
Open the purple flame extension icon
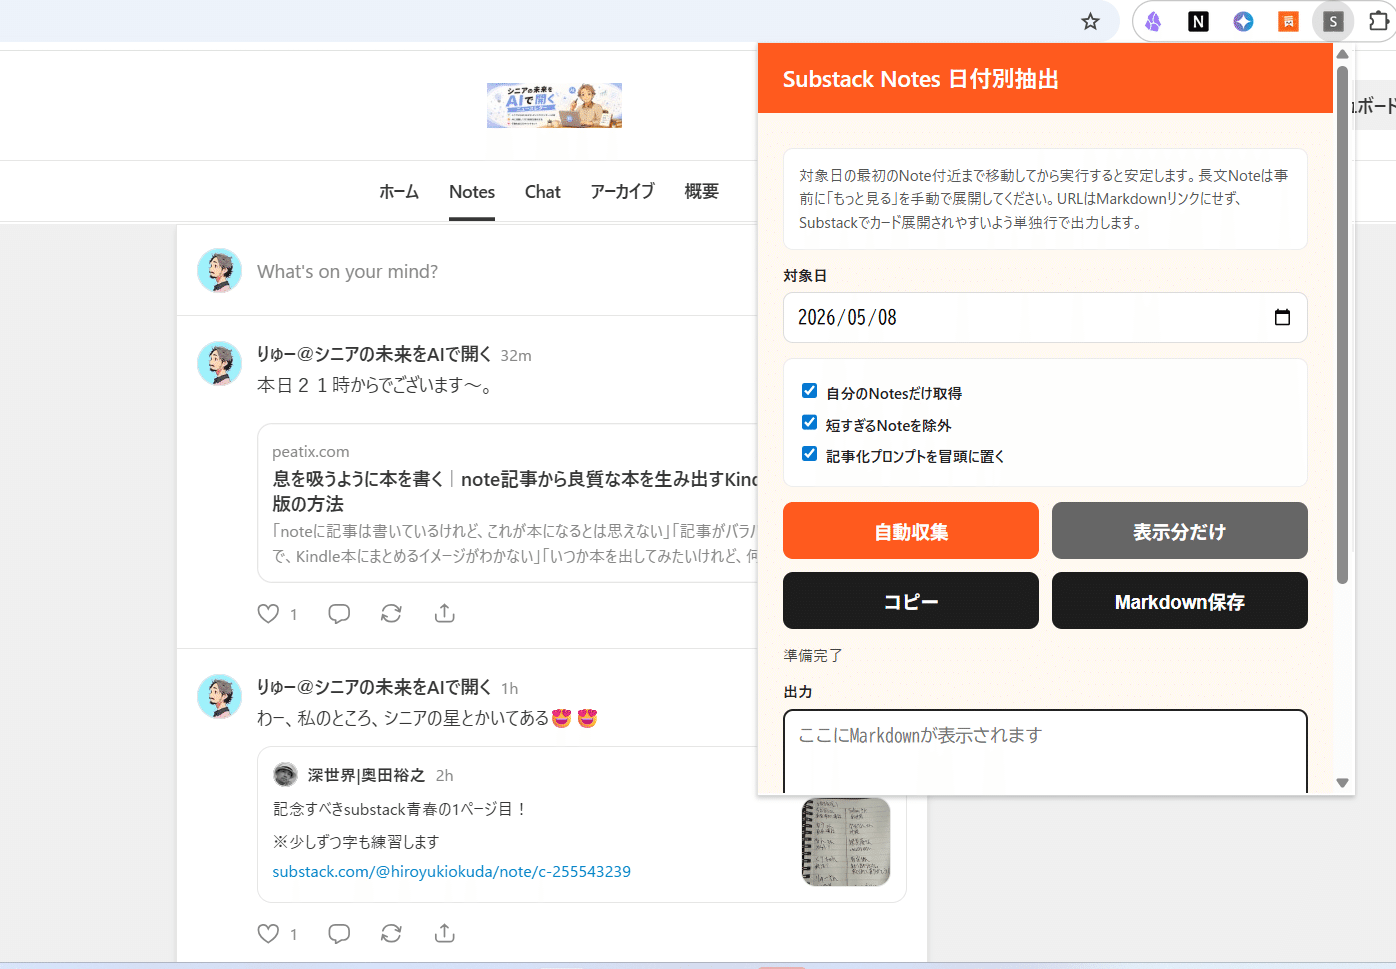(1153, 21)
